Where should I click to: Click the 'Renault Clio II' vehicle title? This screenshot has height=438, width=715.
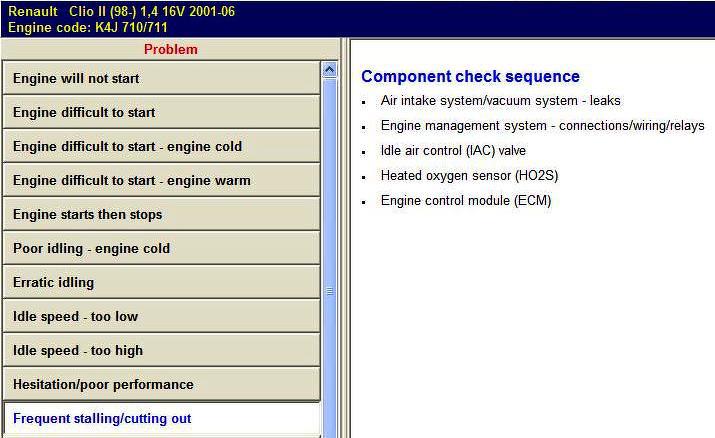(122, 11)
